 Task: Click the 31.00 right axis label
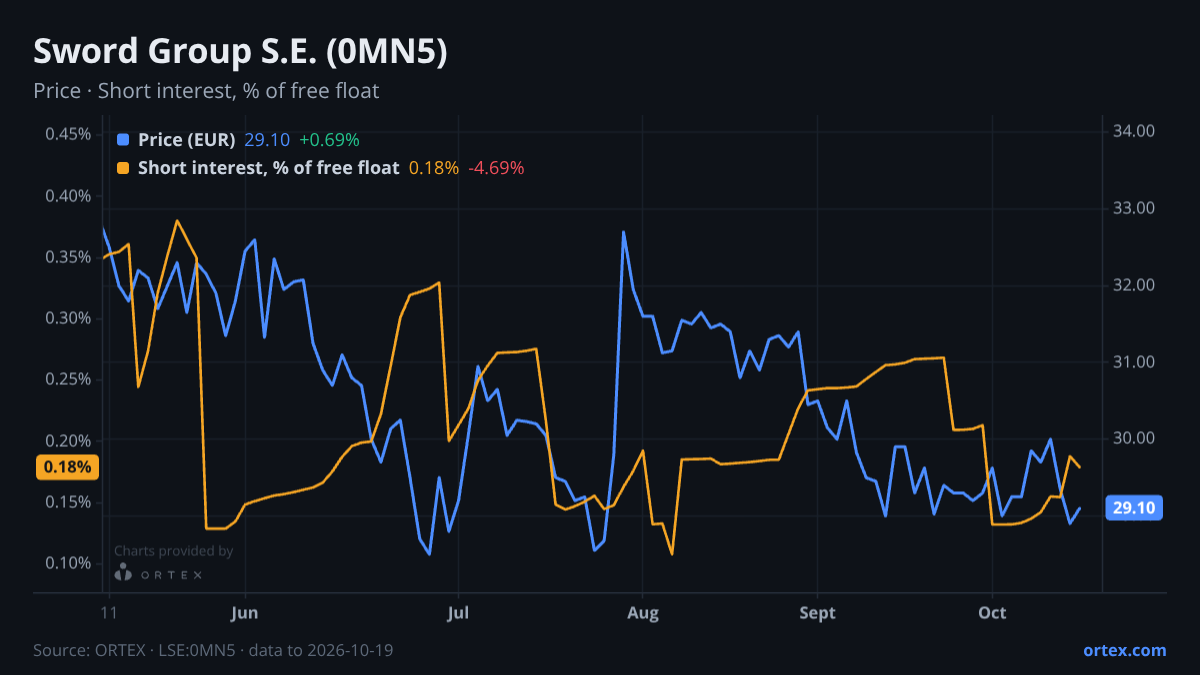[1134, 362]
